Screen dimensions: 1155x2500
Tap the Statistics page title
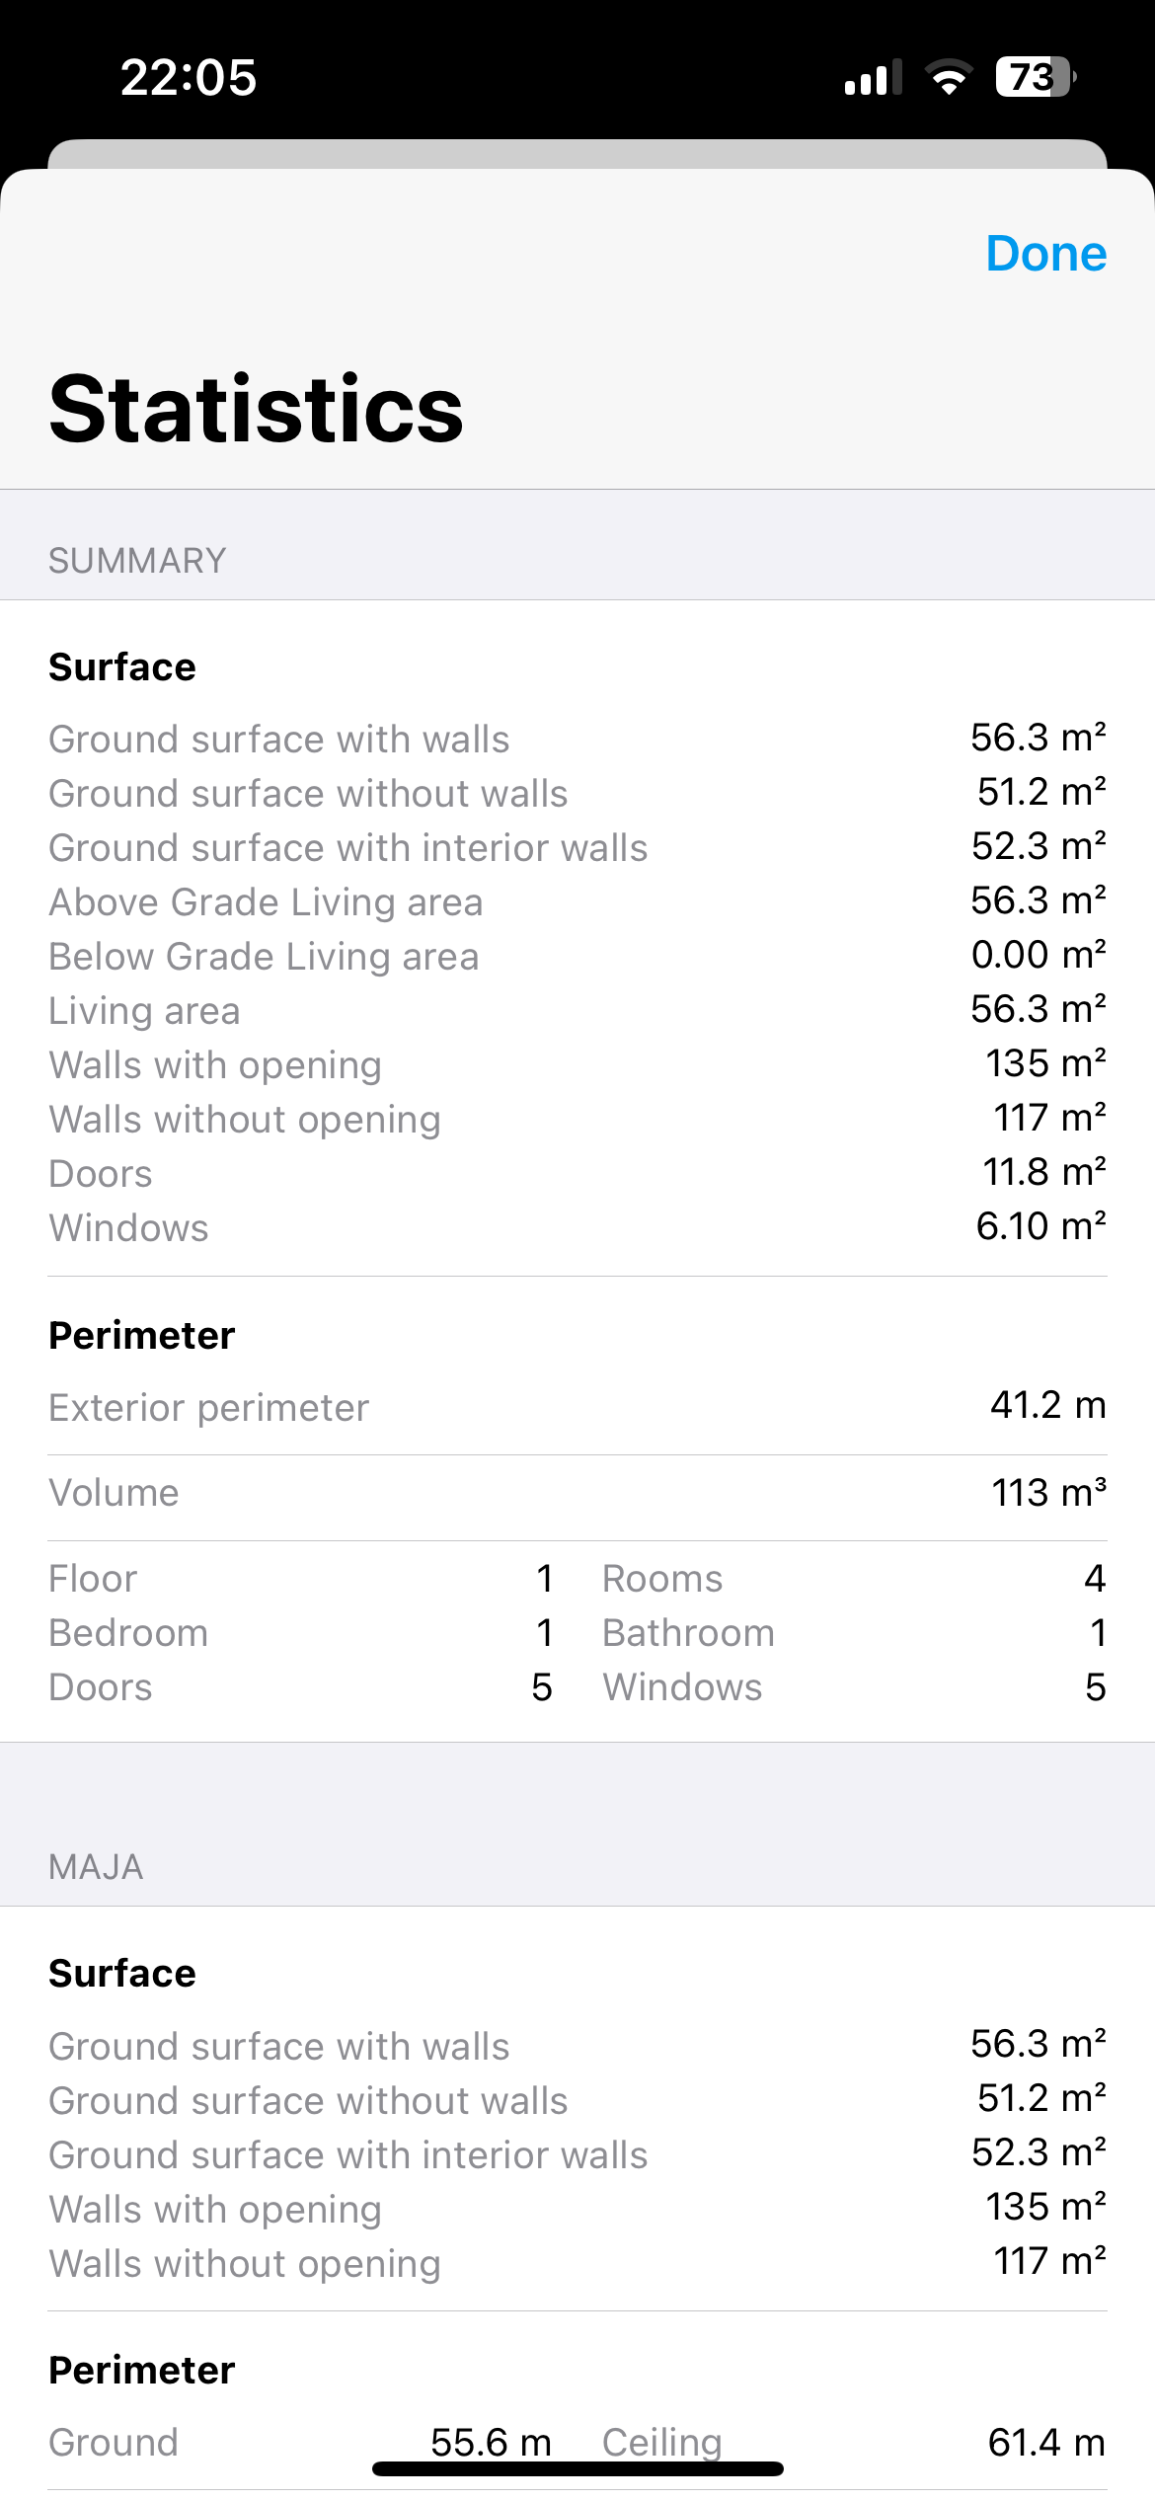click(256, 408)
